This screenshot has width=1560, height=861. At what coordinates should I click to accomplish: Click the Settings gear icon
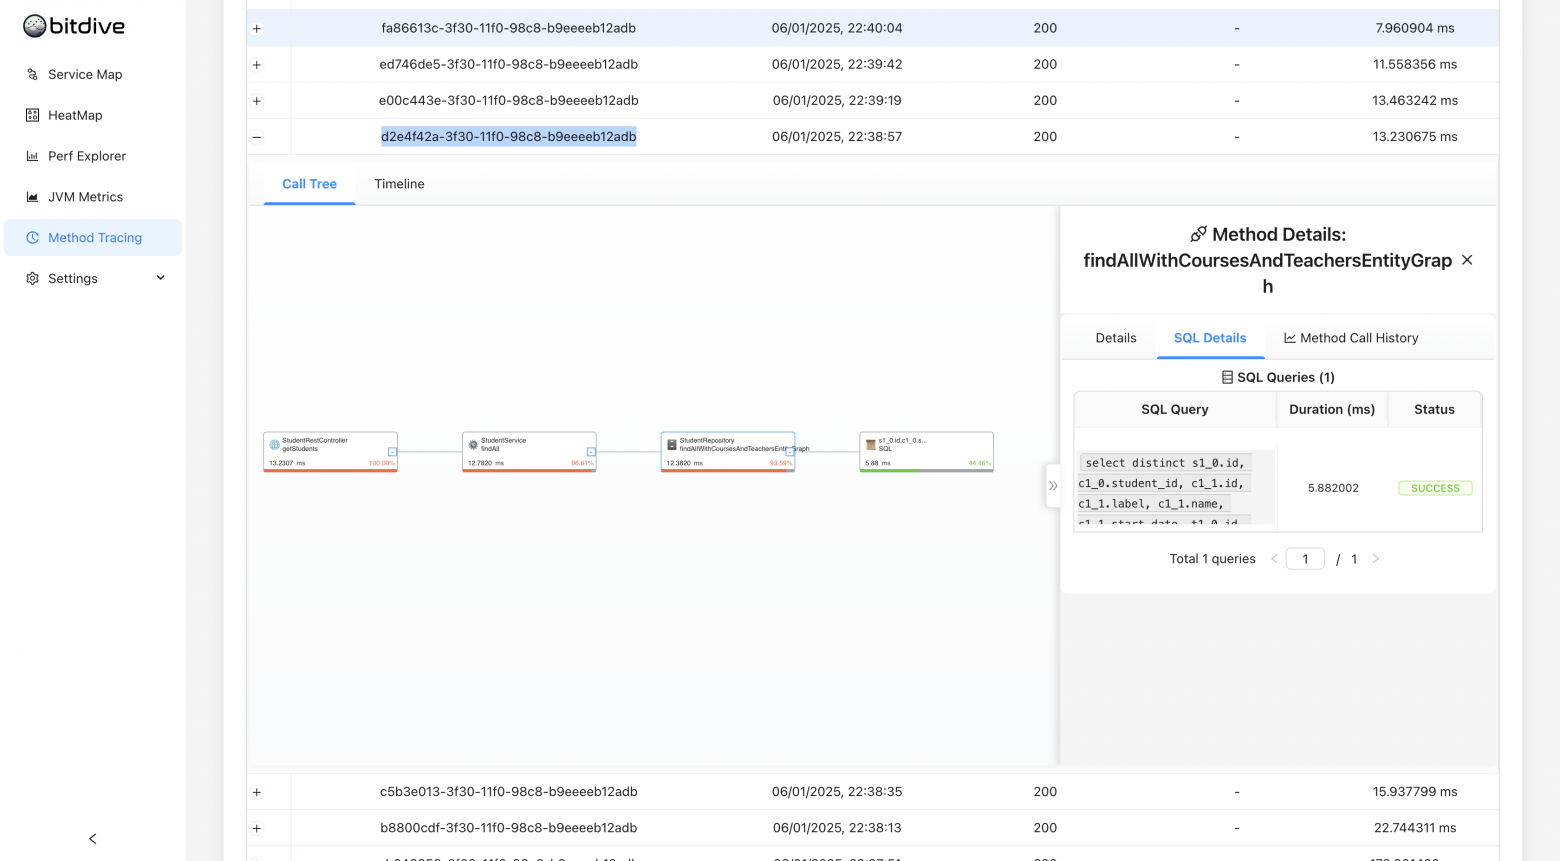[x=32, y=279]
